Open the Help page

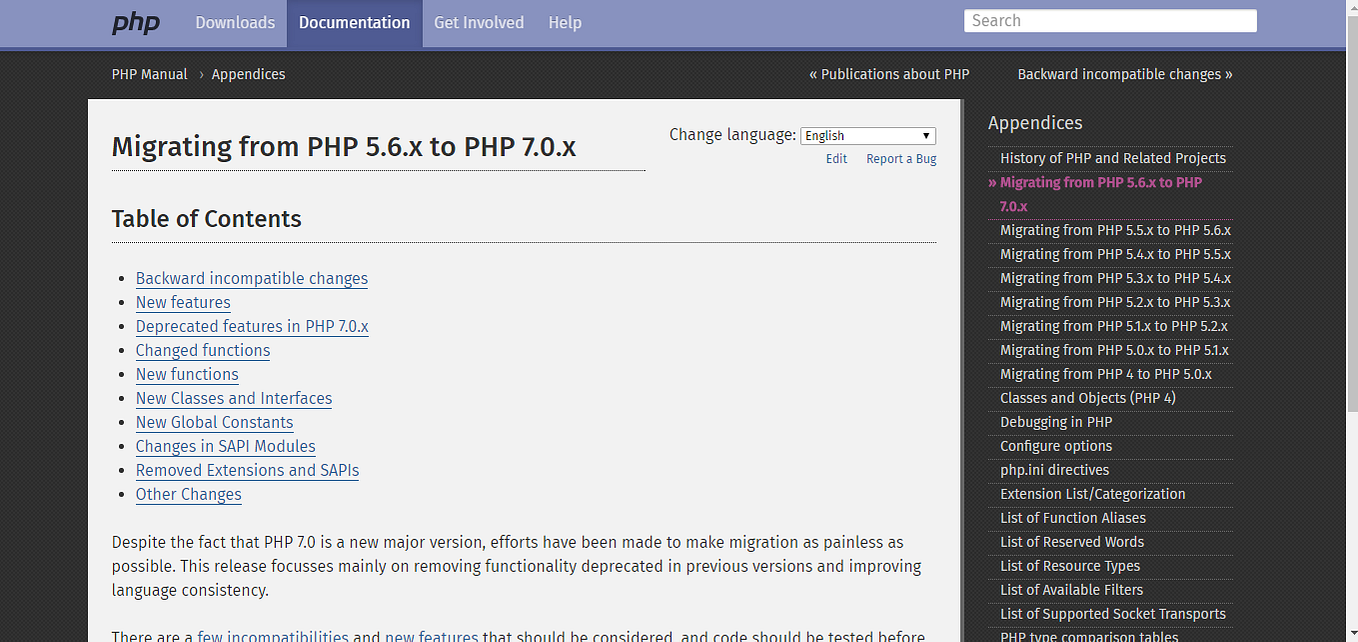coord(565,22)
